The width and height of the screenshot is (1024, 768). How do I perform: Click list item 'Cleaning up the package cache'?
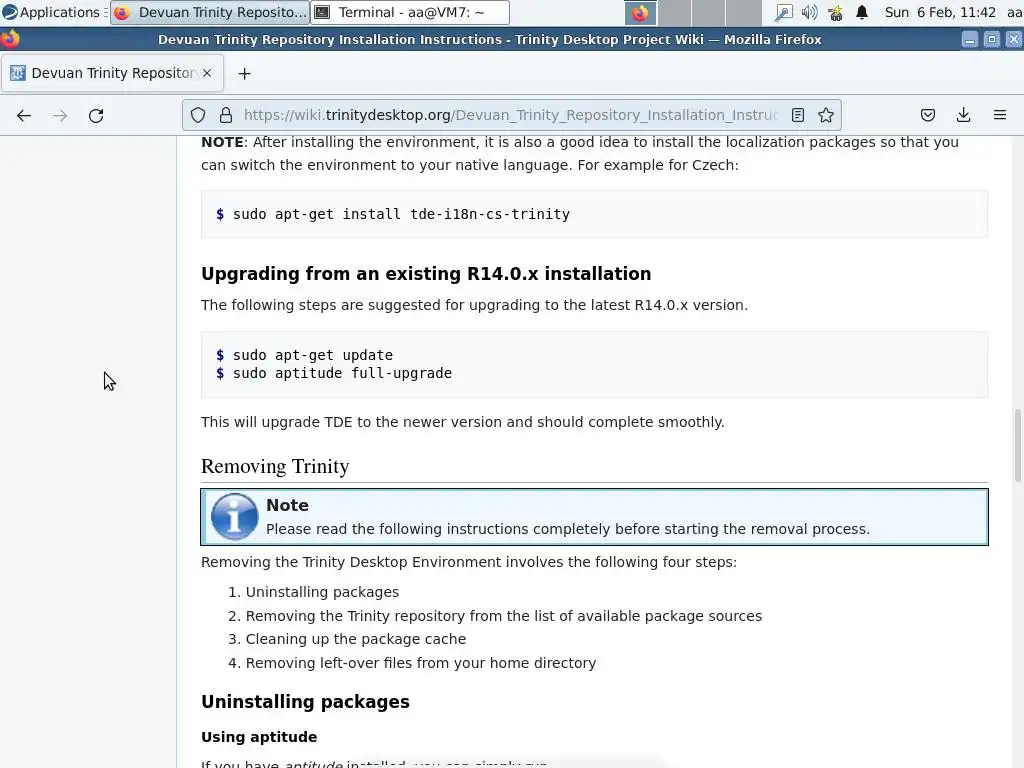point(356,639)
